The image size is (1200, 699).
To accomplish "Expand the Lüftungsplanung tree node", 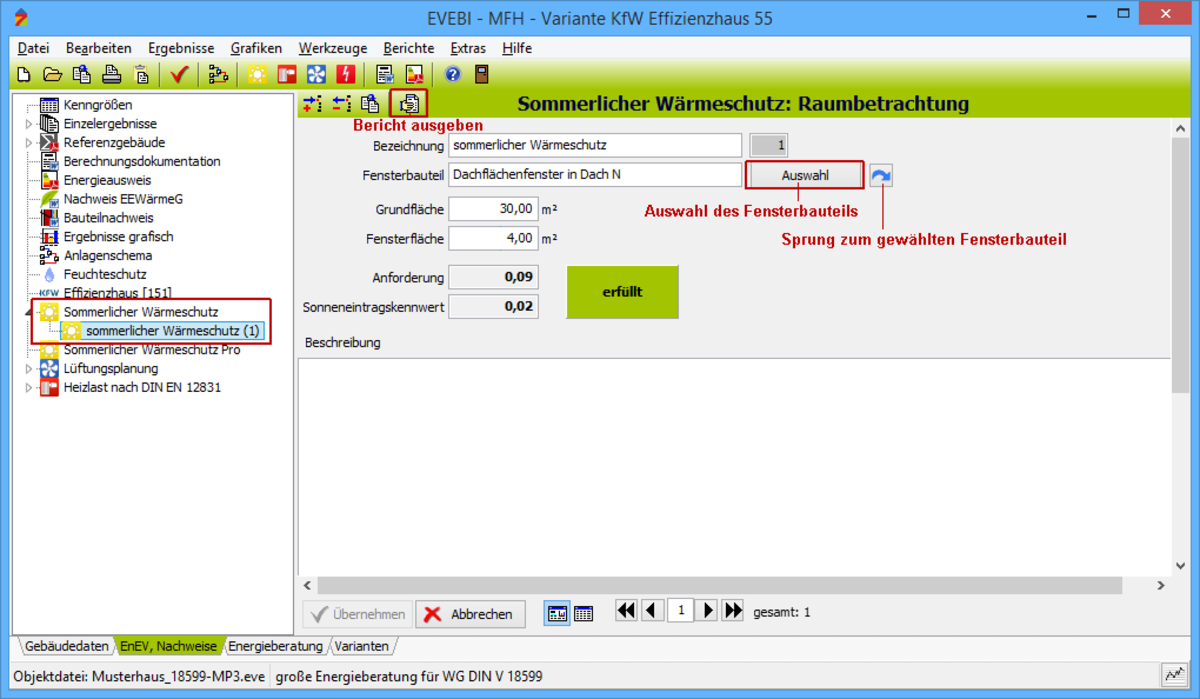I will [29, 369].
